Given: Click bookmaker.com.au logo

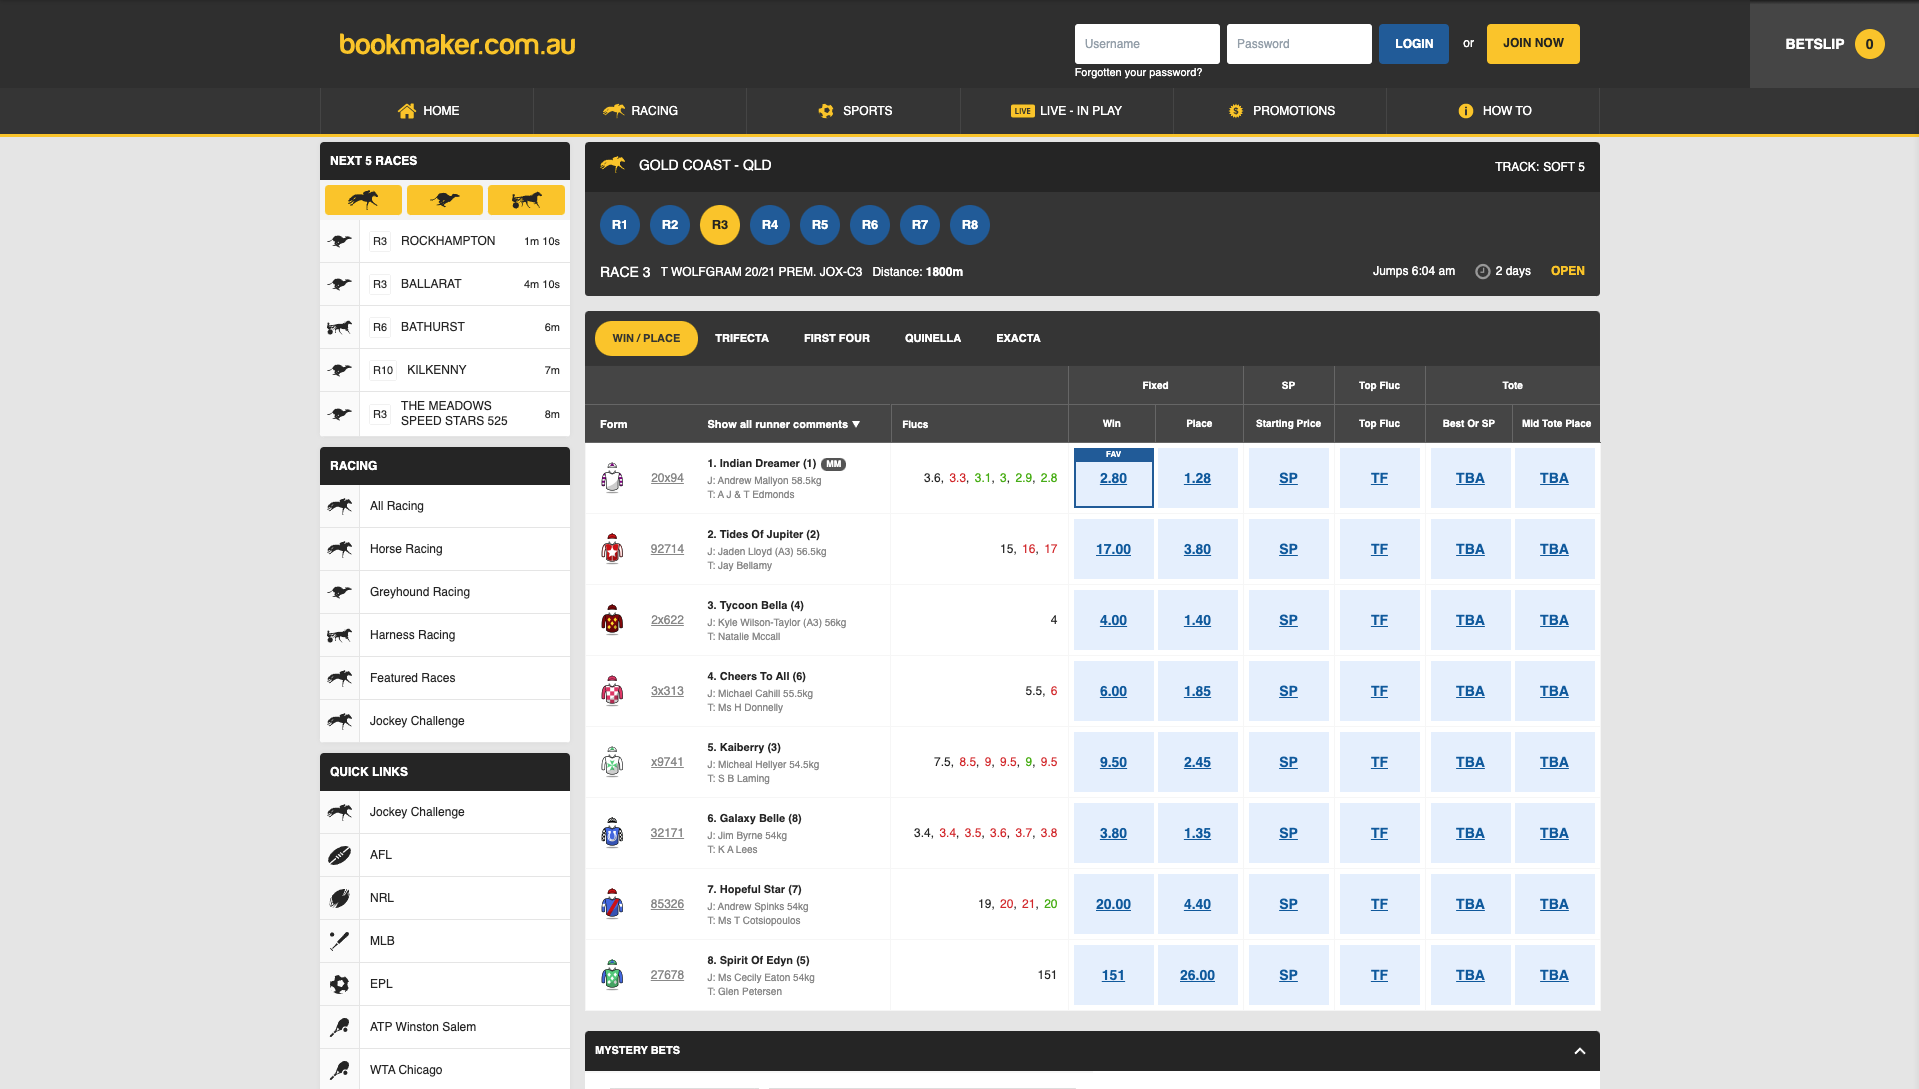Looking at the screenshot, I should coord(457,45).
